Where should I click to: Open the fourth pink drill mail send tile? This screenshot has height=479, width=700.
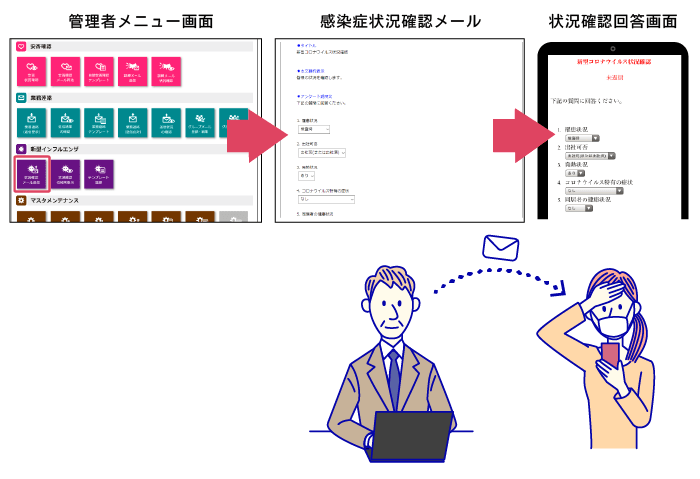[x=133, y=71]
